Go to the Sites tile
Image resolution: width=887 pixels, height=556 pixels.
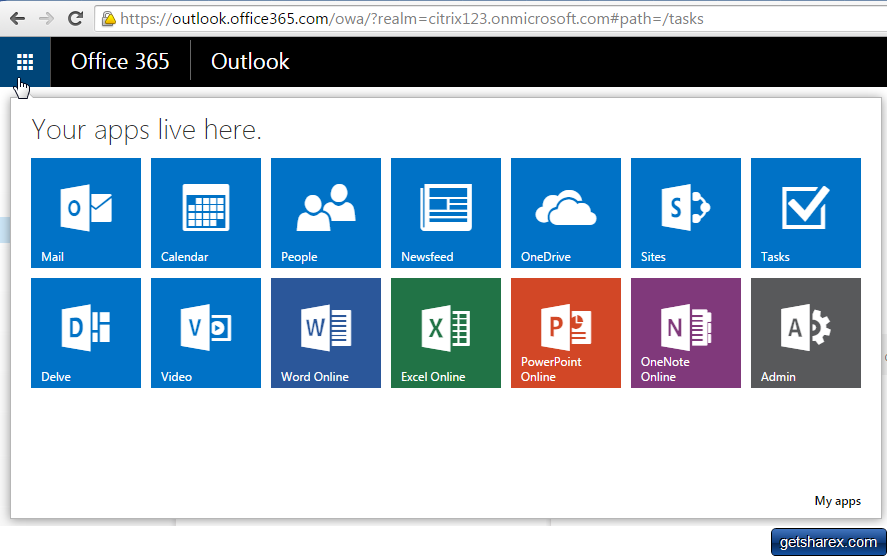[686, 212]
